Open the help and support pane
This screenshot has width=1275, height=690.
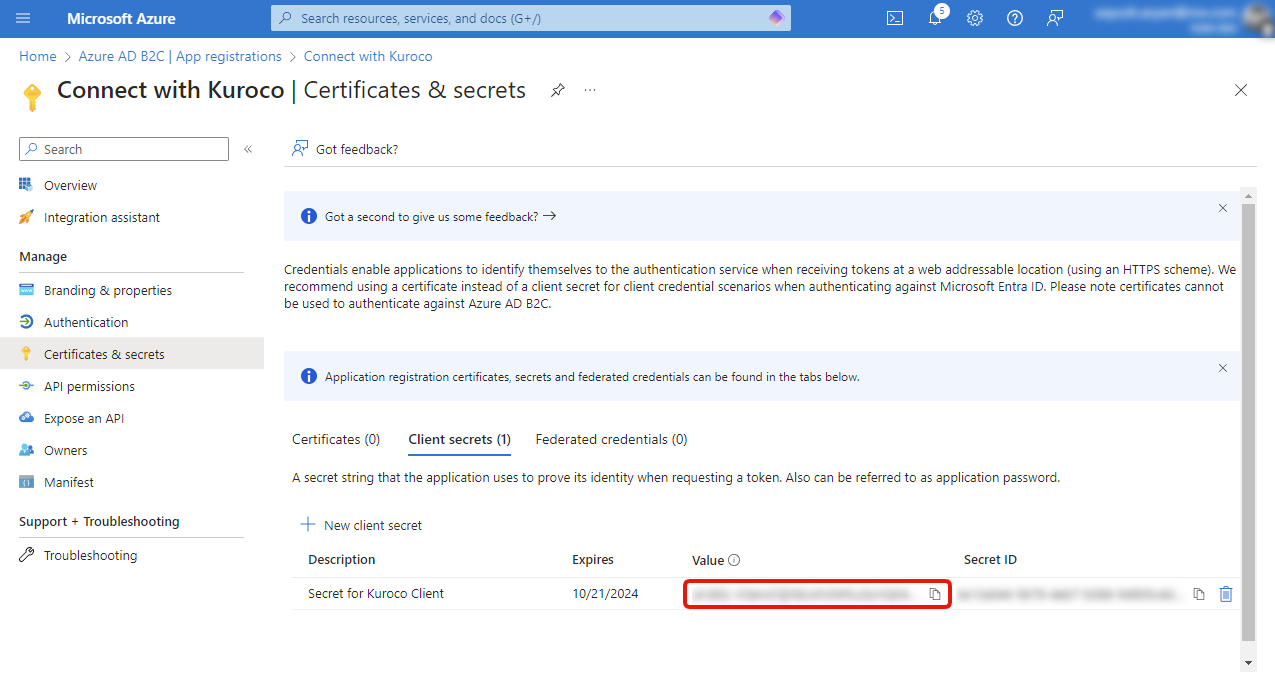click(x=1014, y=18)
